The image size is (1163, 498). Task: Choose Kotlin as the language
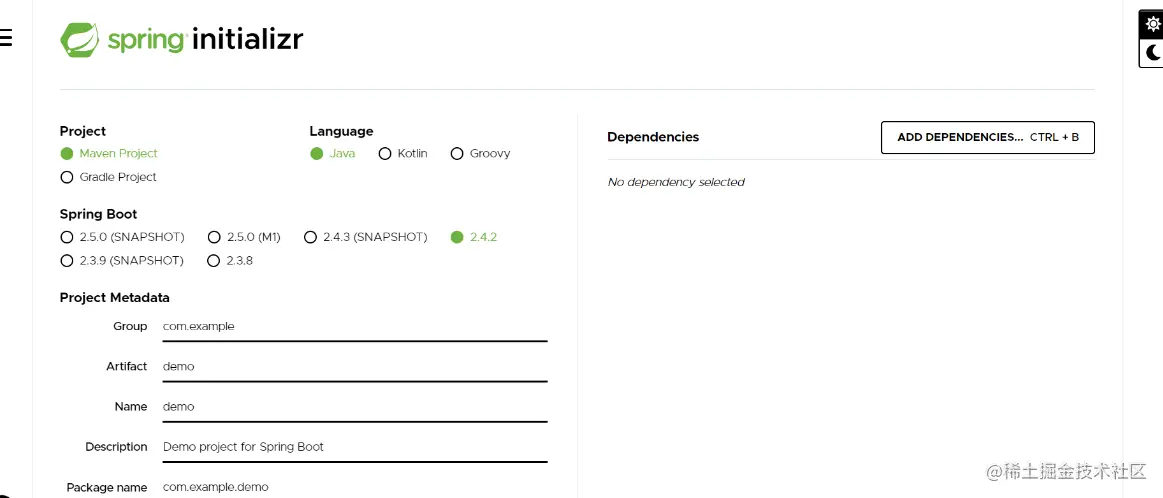point(403,154)
